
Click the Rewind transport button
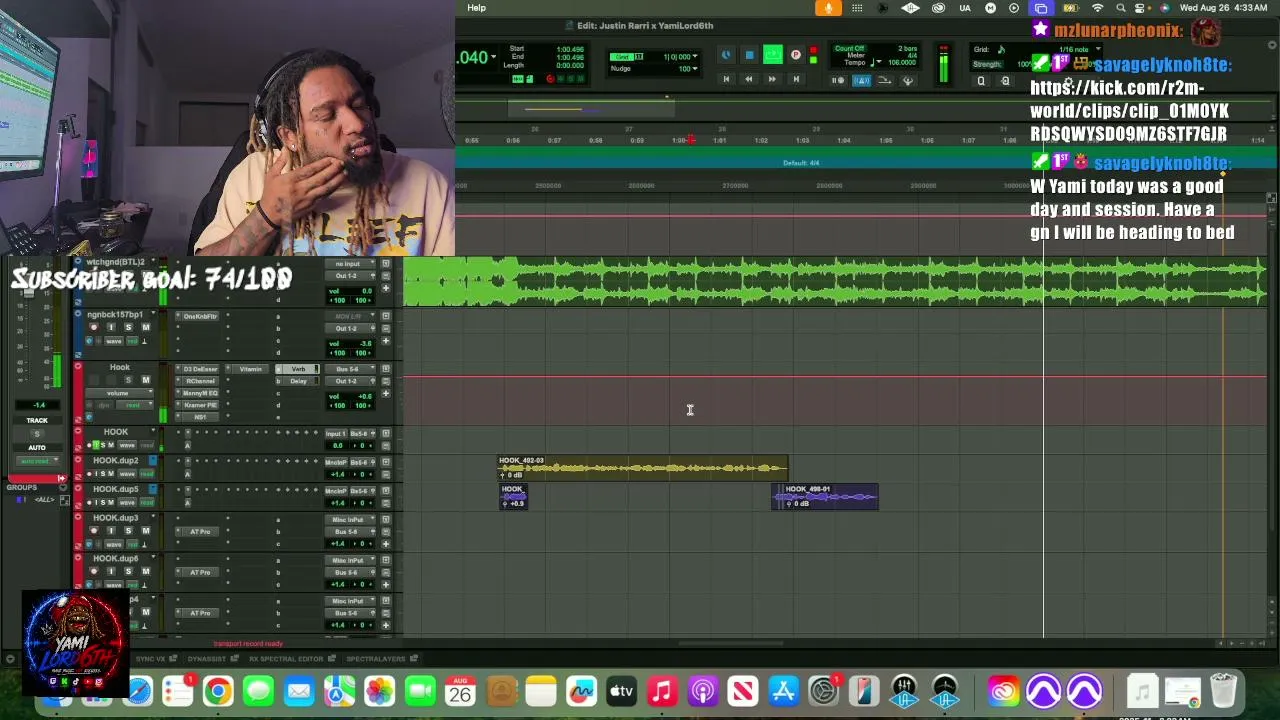coord(748,79)
